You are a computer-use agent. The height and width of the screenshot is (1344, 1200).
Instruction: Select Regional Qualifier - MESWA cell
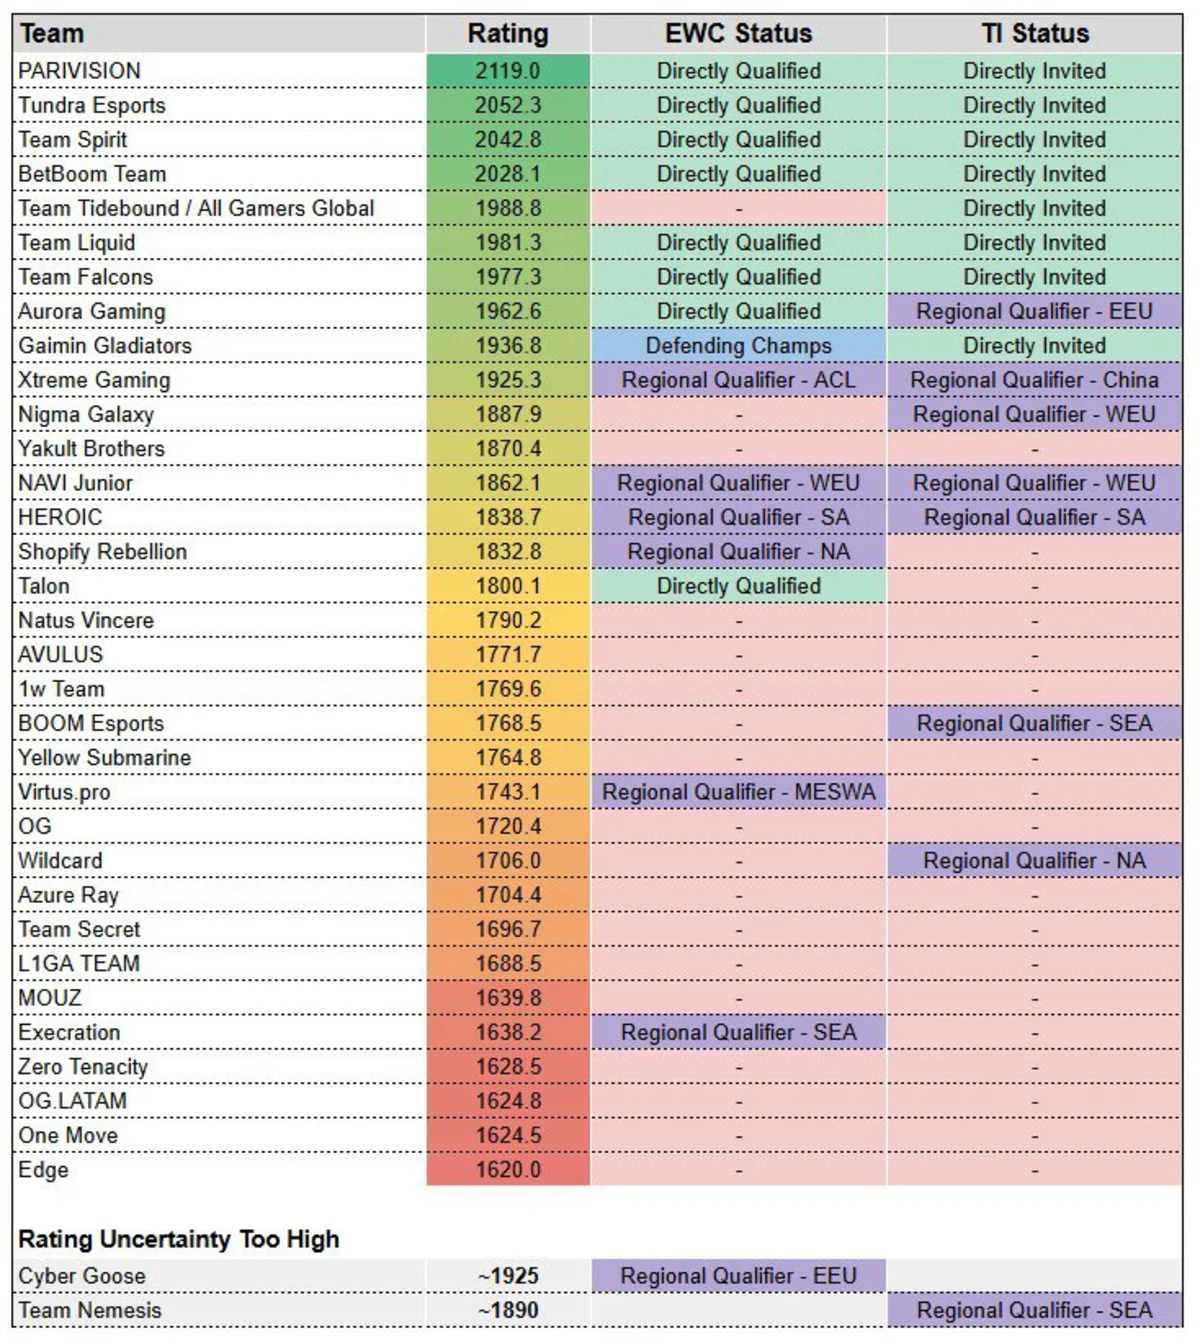tap(738, 792)
